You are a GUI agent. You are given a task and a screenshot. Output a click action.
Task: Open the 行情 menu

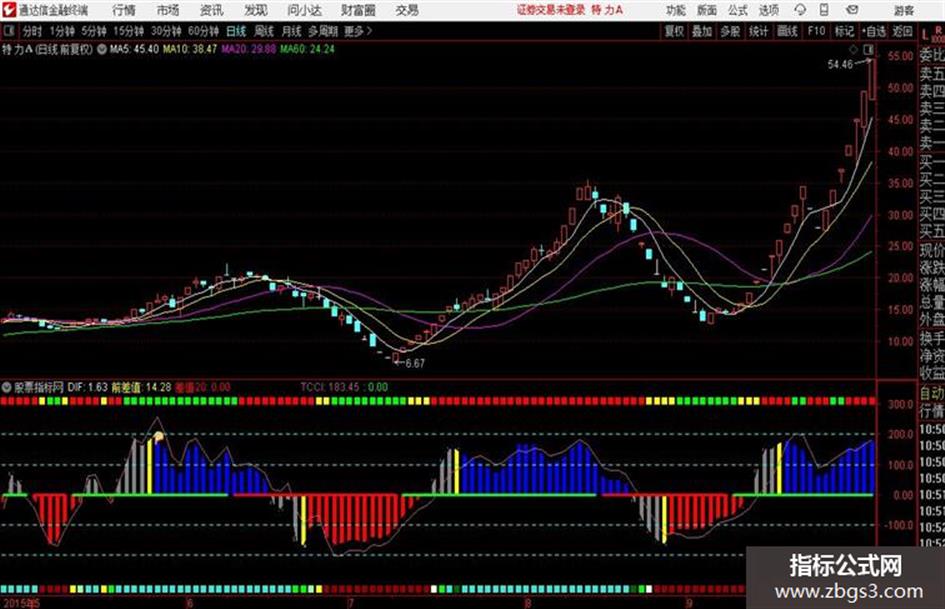[x=124, y=10]
